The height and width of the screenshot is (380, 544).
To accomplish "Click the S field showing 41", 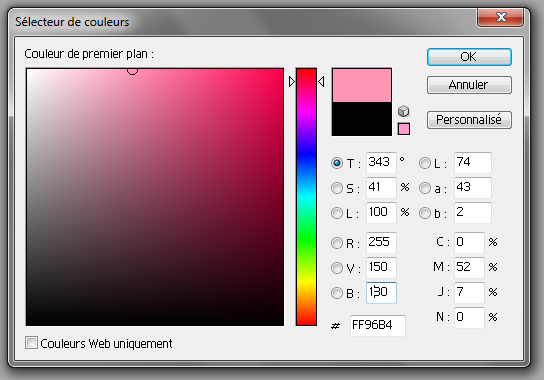I will 381,188.
